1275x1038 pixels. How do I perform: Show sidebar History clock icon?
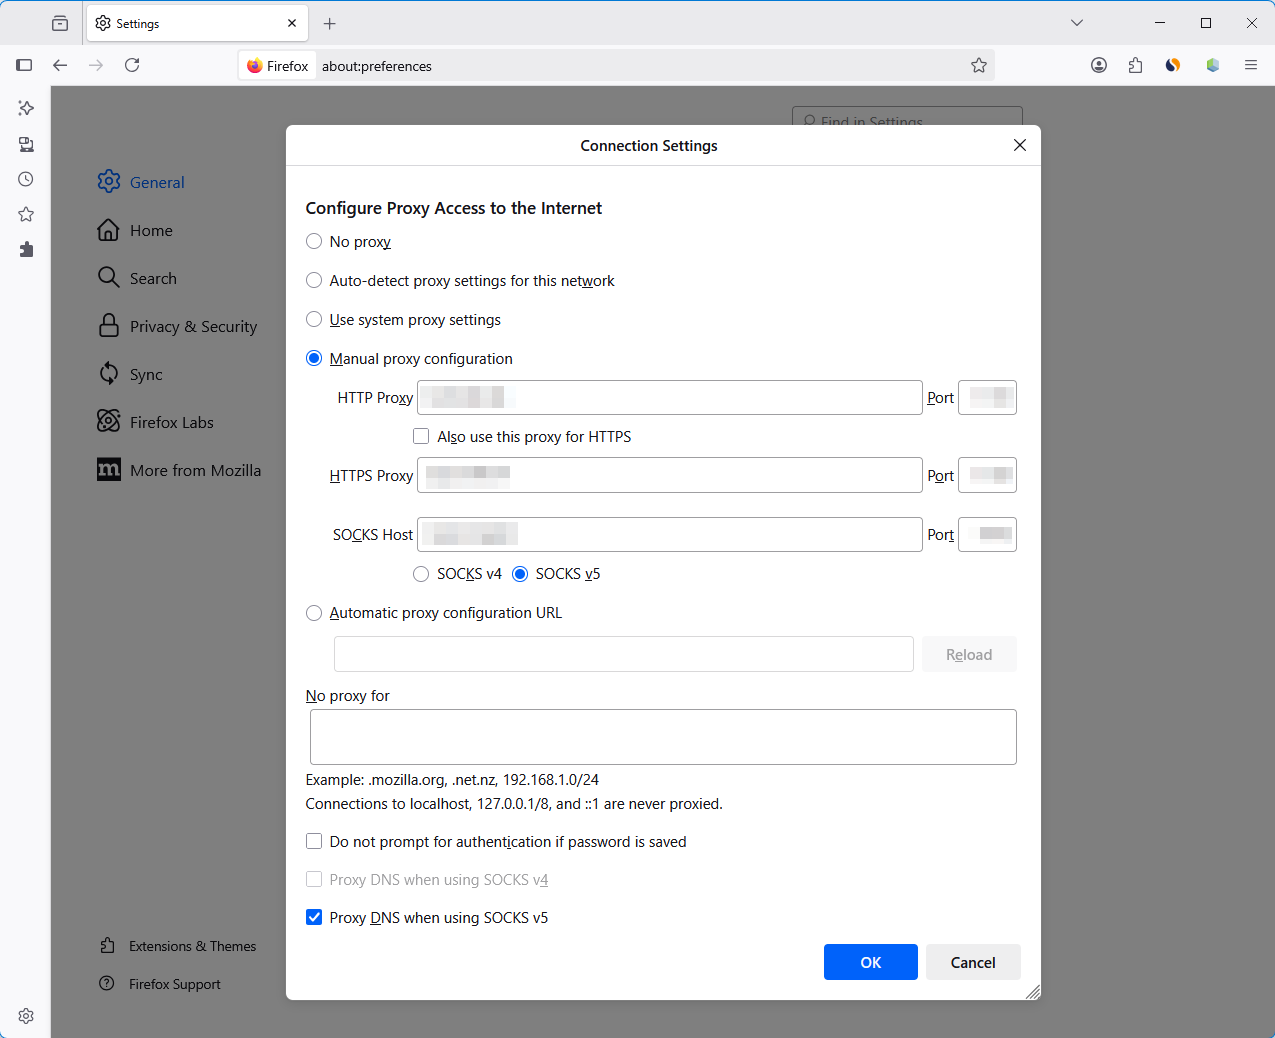26,179
